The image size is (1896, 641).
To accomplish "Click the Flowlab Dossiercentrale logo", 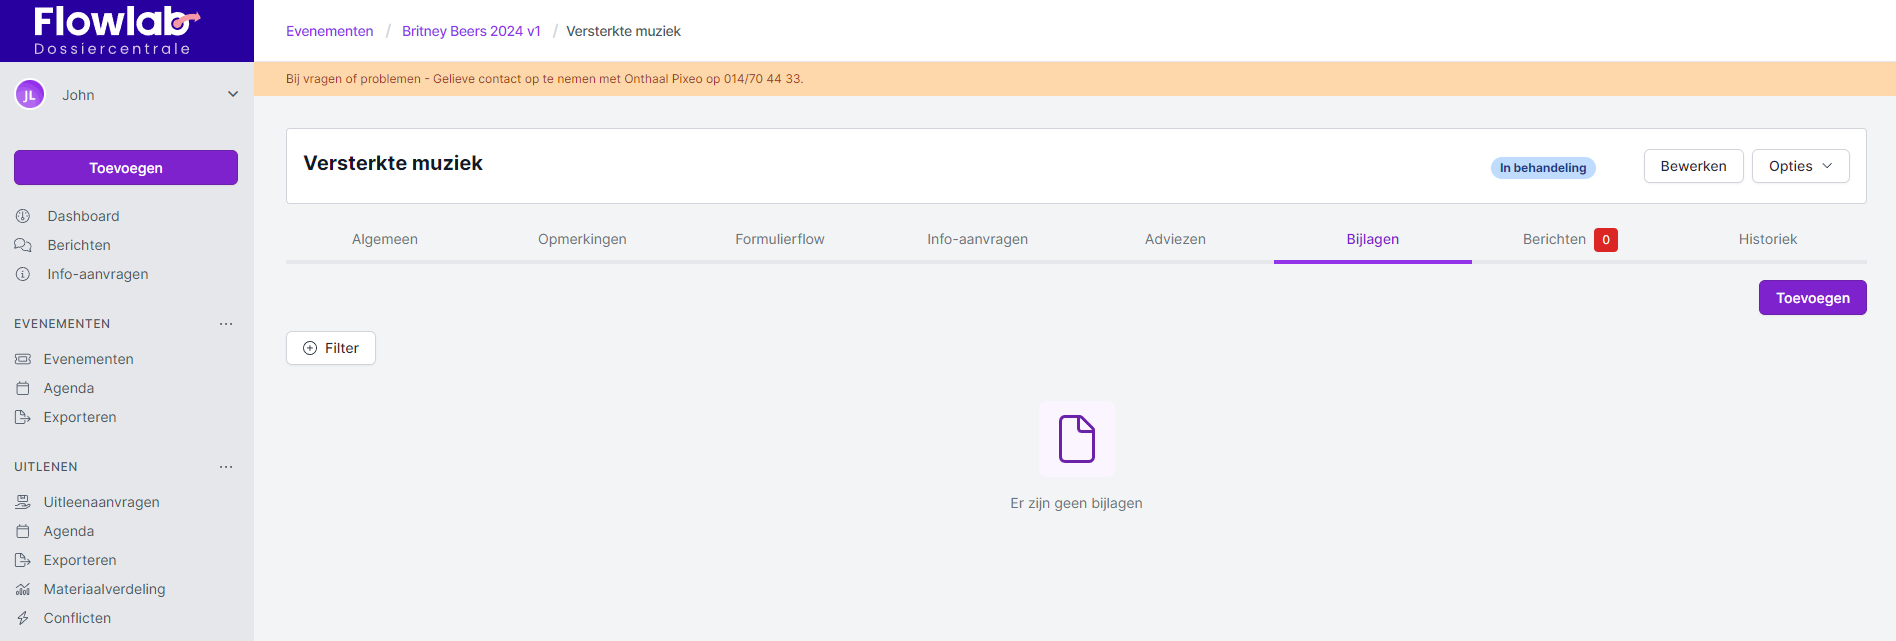I will click(113, 31).
